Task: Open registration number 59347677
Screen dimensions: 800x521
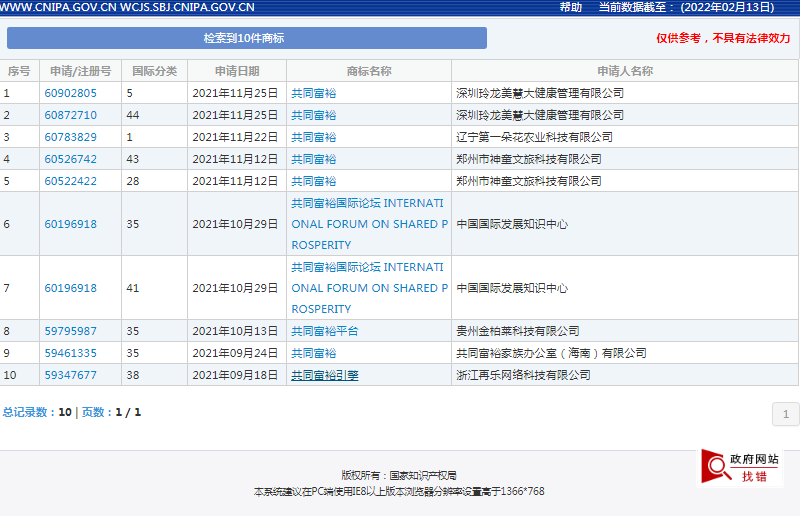Action: 70,375
